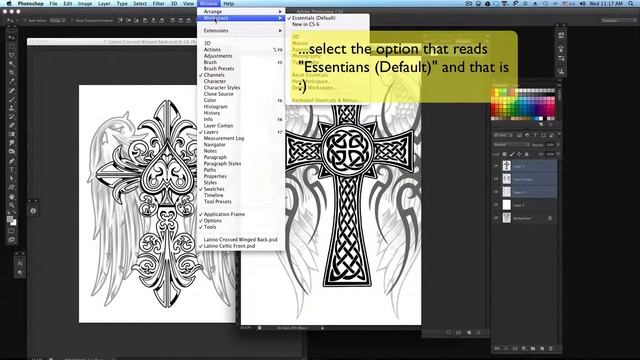Viewport: 640px width, 360px height.
Task: Open the layer Fill dropdown arrow
Action: click(558, 154)
